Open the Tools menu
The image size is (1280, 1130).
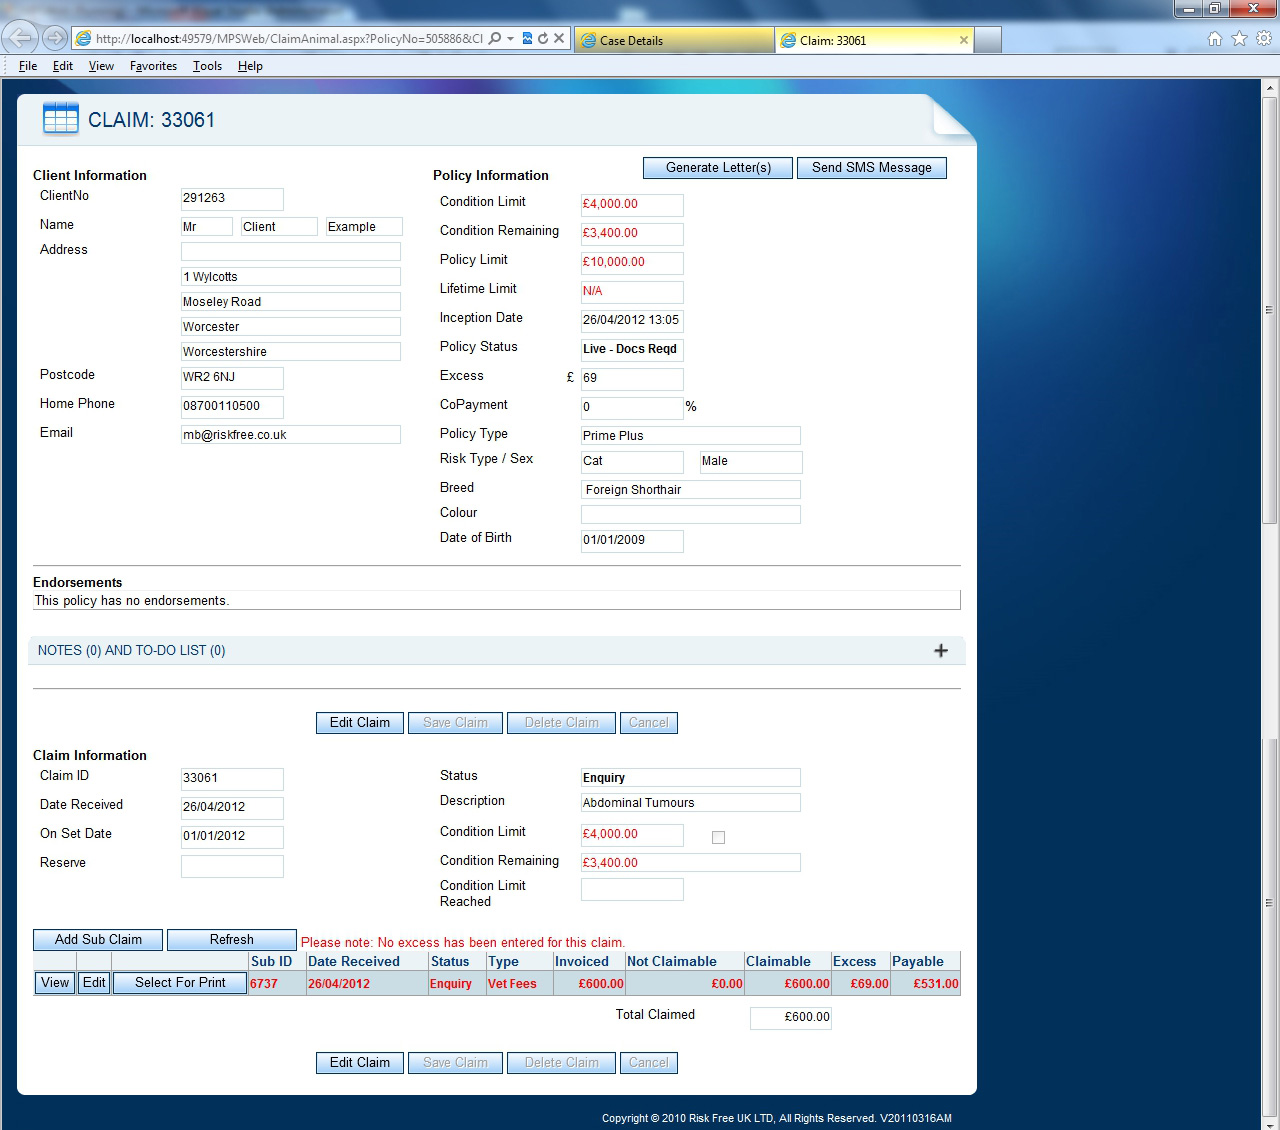tap(207, 66)
